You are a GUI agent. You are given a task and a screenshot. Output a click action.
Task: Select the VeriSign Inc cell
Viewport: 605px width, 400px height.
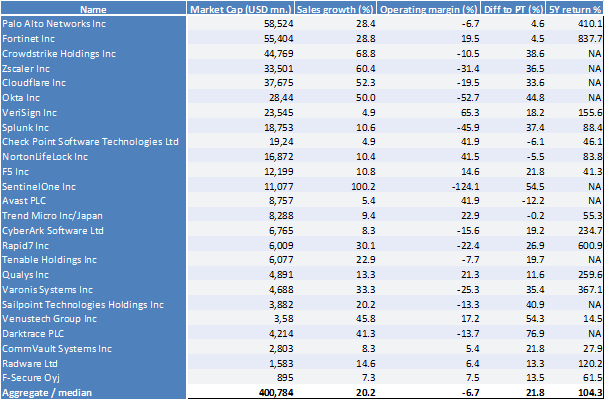pos(29,113)
